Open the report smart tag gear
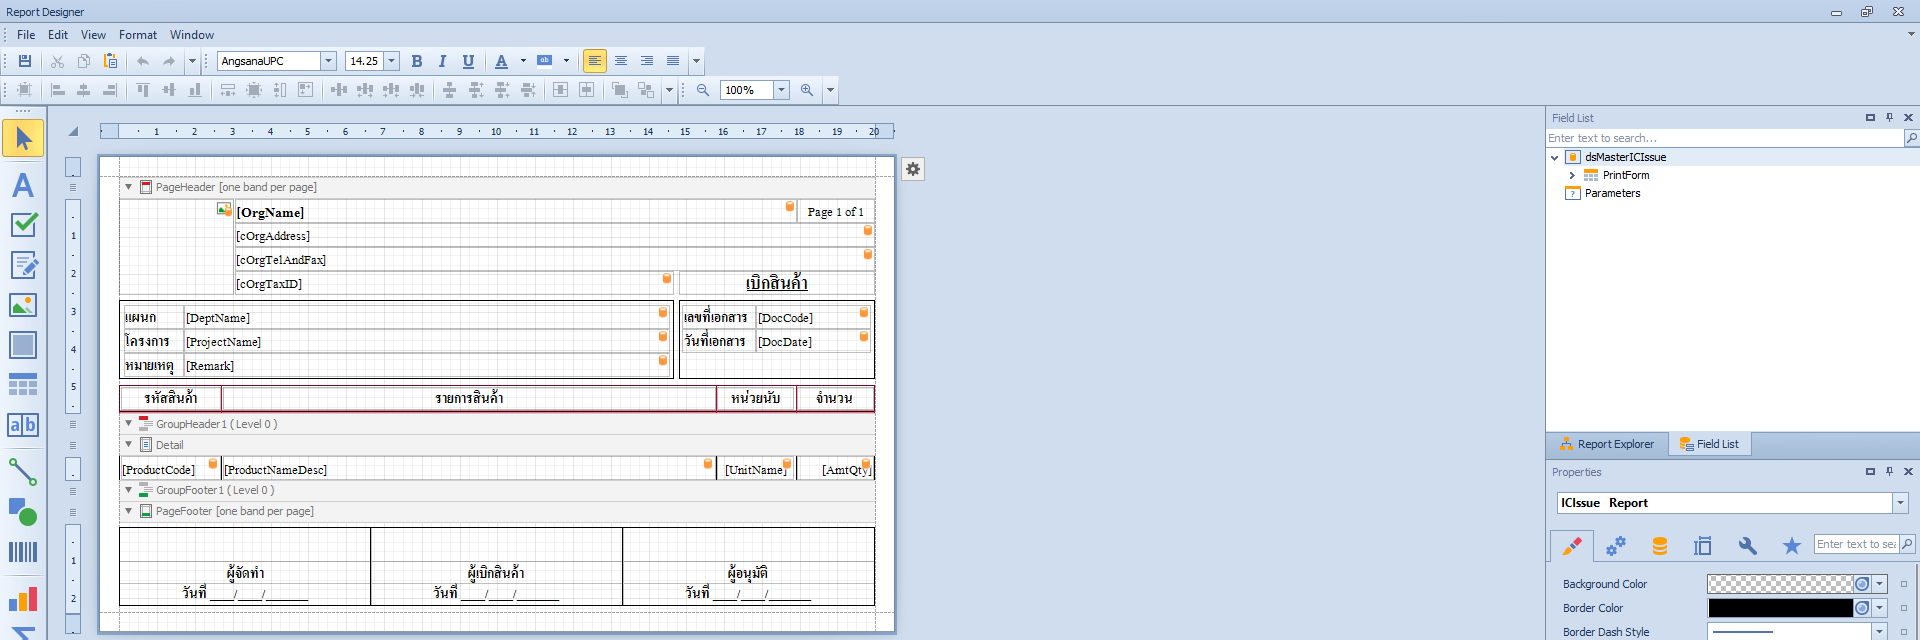Viewport: 1920px width, 640px height. (x=913, y=169)
